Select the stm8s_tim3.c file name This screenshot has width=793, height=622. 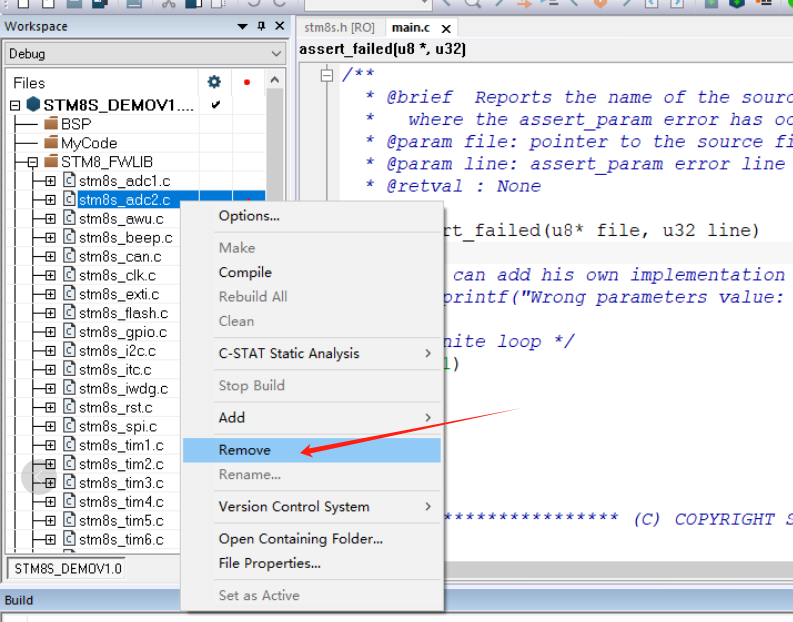[x=121, y=483]
